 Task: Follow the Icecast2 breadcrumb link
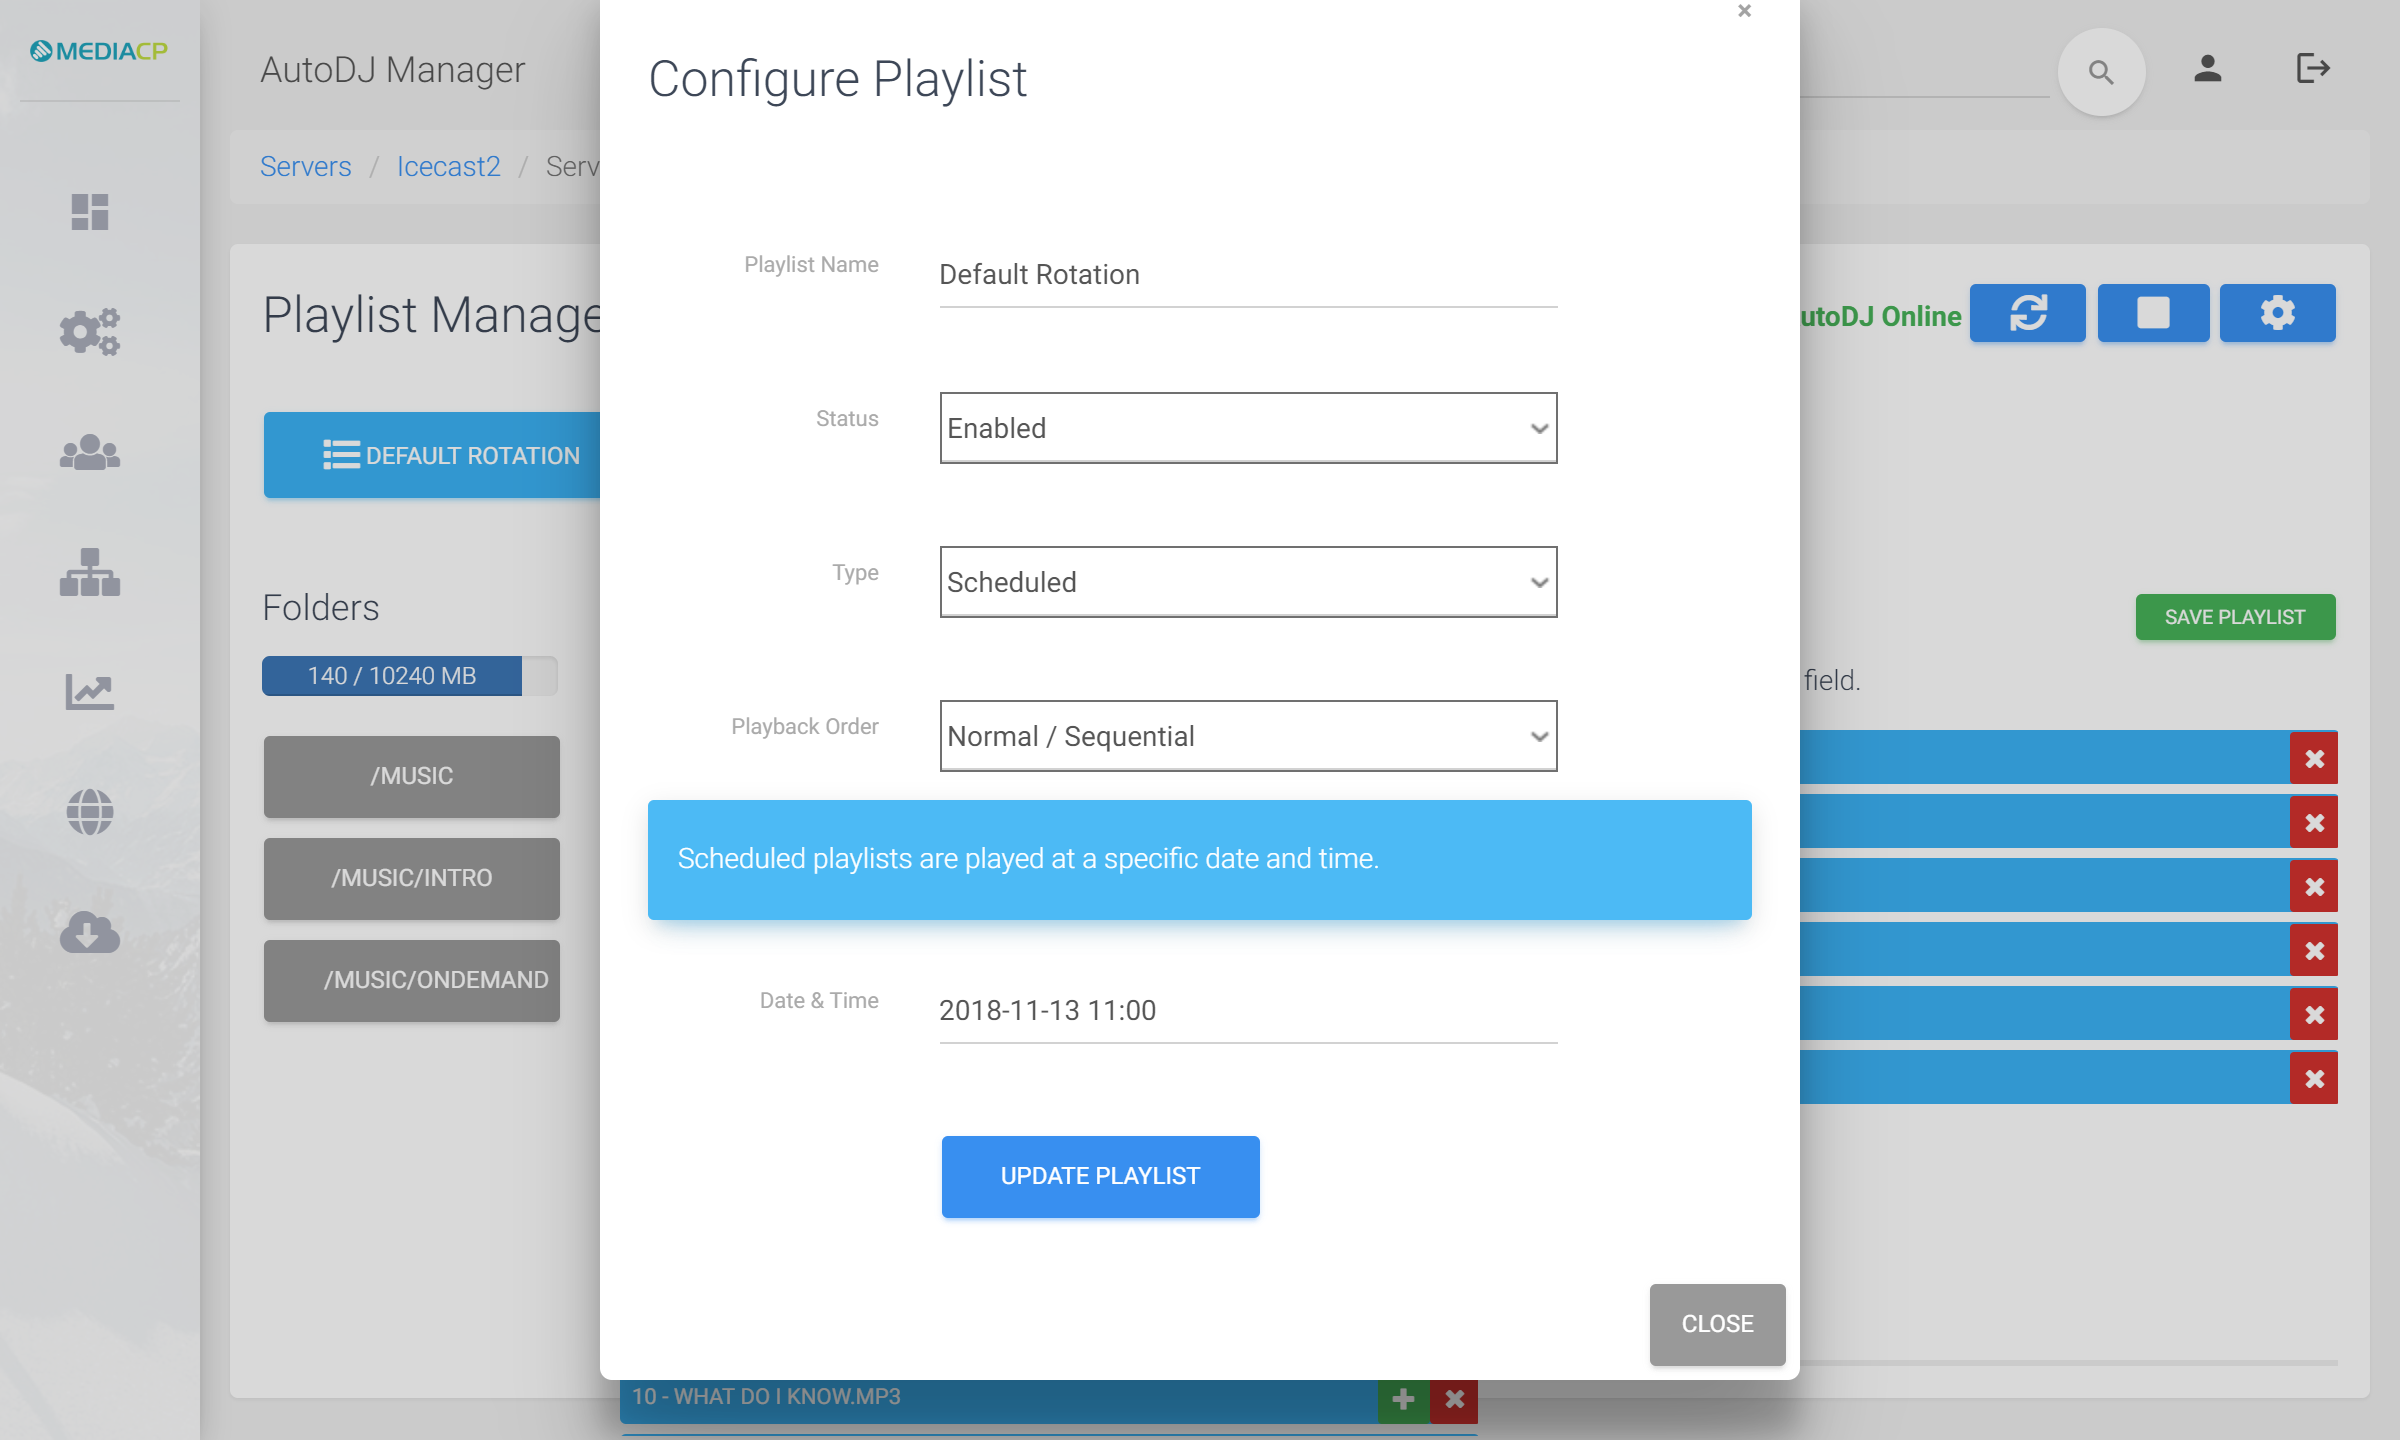pyautogui.click(x=448, y=166)
